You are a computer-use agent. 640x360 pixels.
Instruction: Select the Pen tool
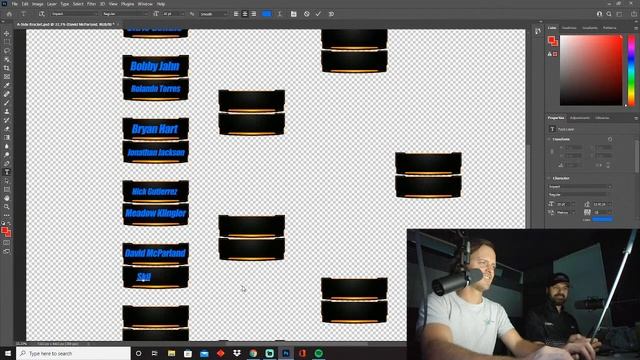7,163
